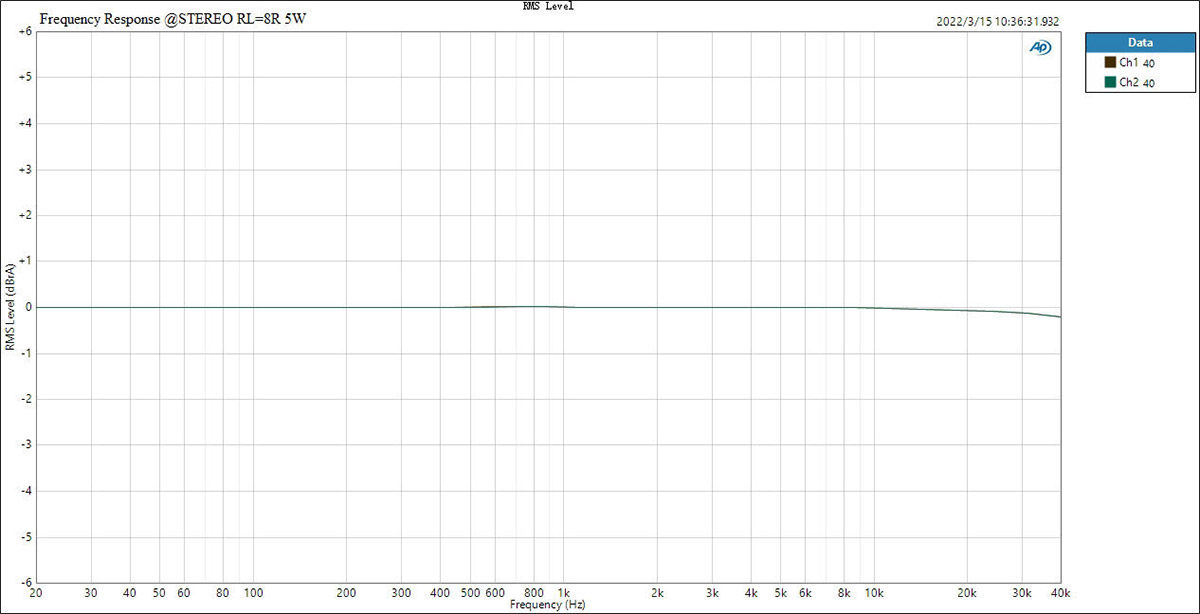1200x614 pixels.
Task: Click the 5k tick label on frequency axis
Action: [782, 593]
